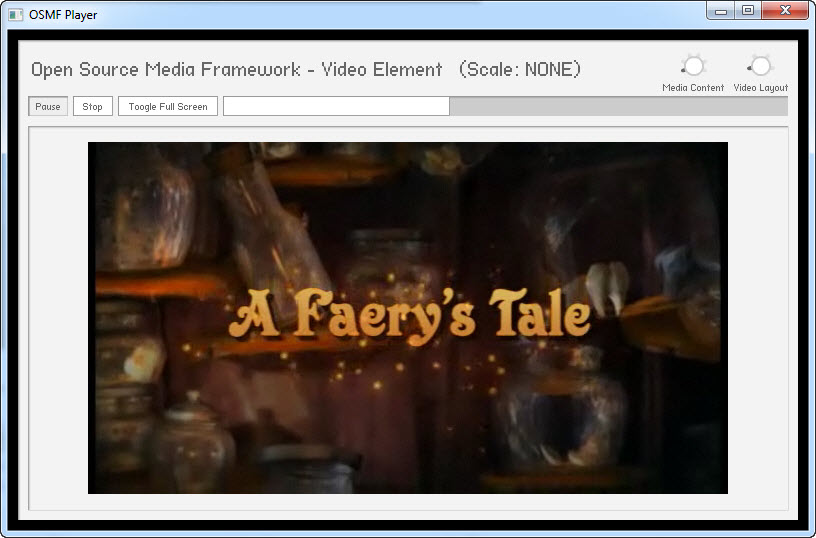Turn the Media Content knob
The width and height of the screenshot is (816, 538).
pyautogui.click(x=693, y=67)
